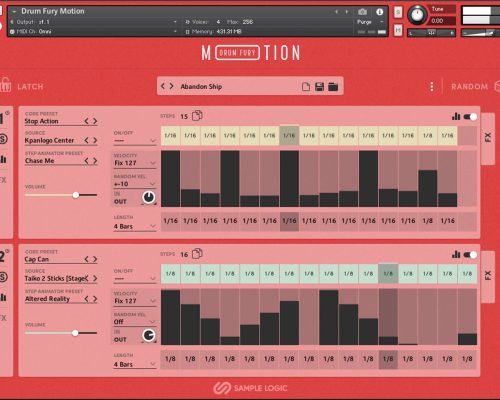500x400 pixels.
Task: Open the FX tab on the right side of track 2
Action: tap(488, 276)
